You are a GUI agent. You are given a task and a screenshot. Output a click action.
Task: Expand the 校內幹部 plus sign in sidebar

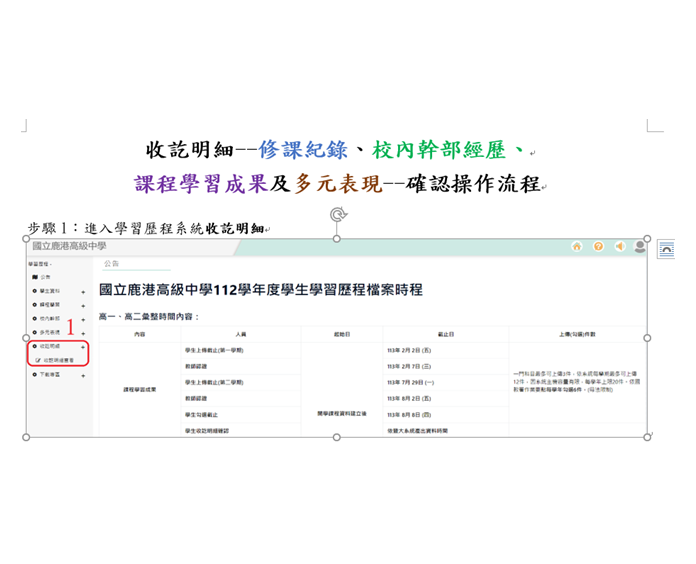click(83, 319)
